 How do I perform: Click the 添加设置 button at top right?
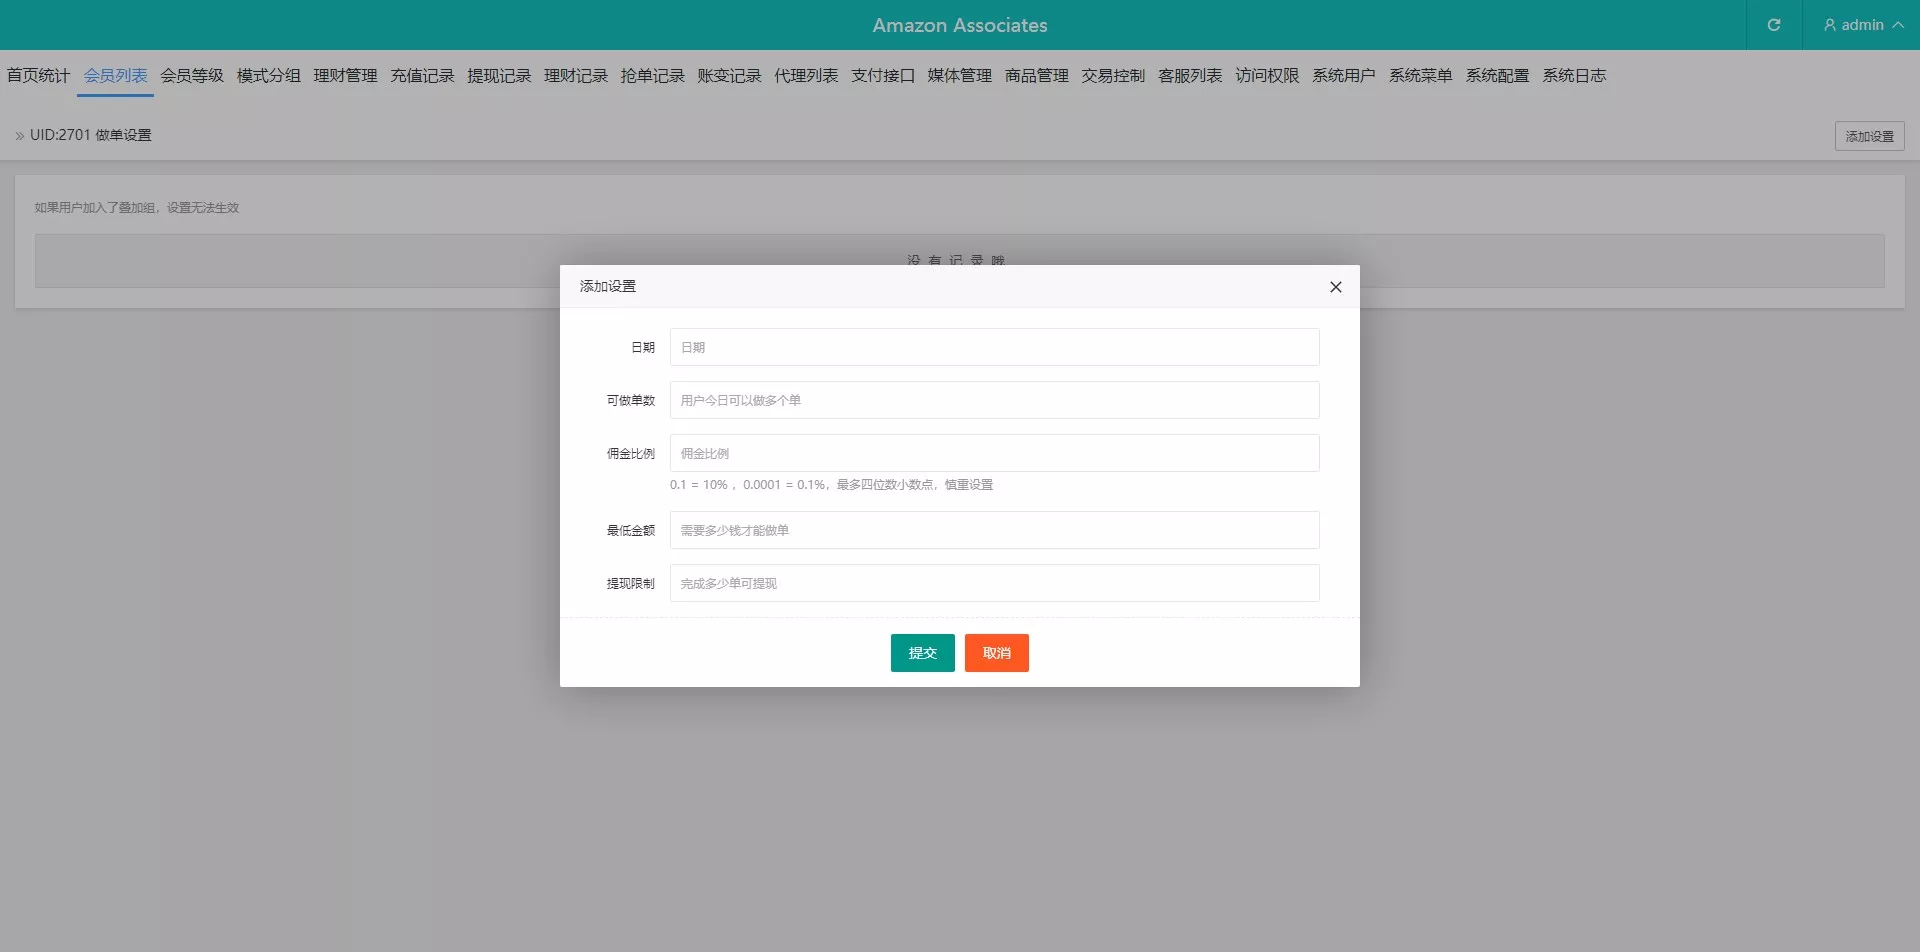(1868, 136)
